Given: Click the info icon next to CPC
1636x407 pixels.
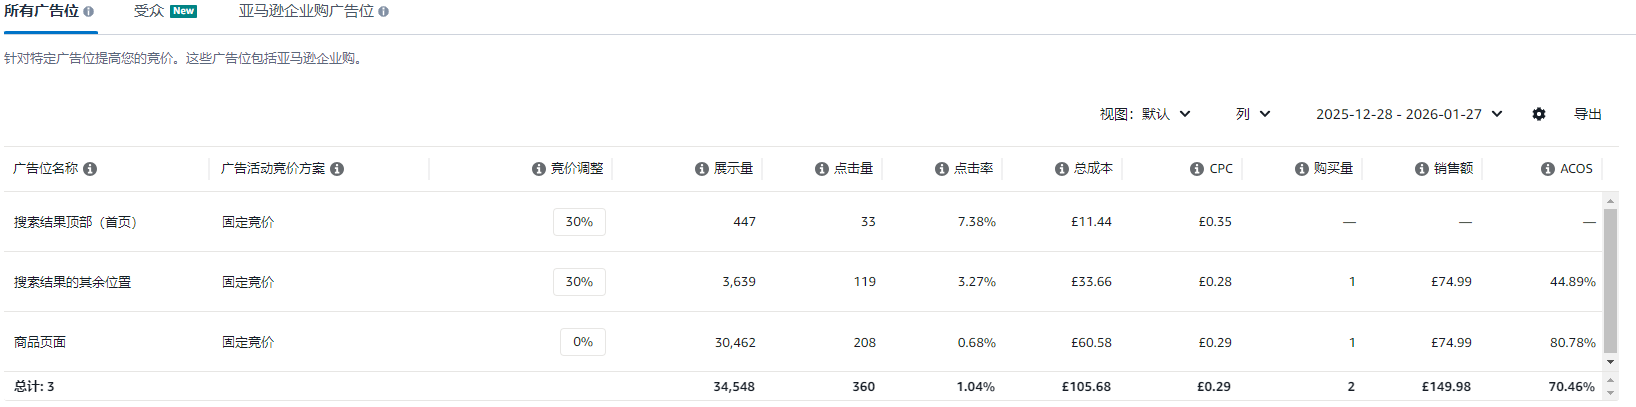Looking at the screenshot, I should coord(1197,169).
